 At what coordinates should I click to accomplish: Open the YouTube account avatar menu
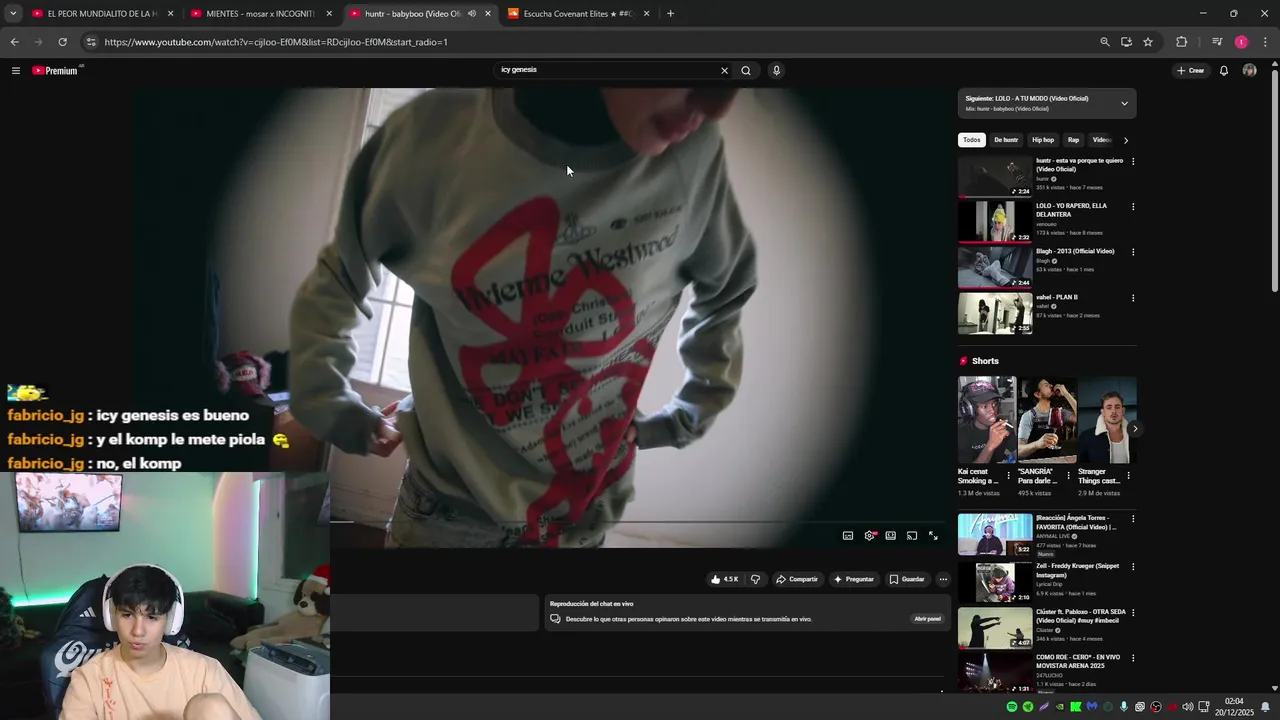(1249, 70)
